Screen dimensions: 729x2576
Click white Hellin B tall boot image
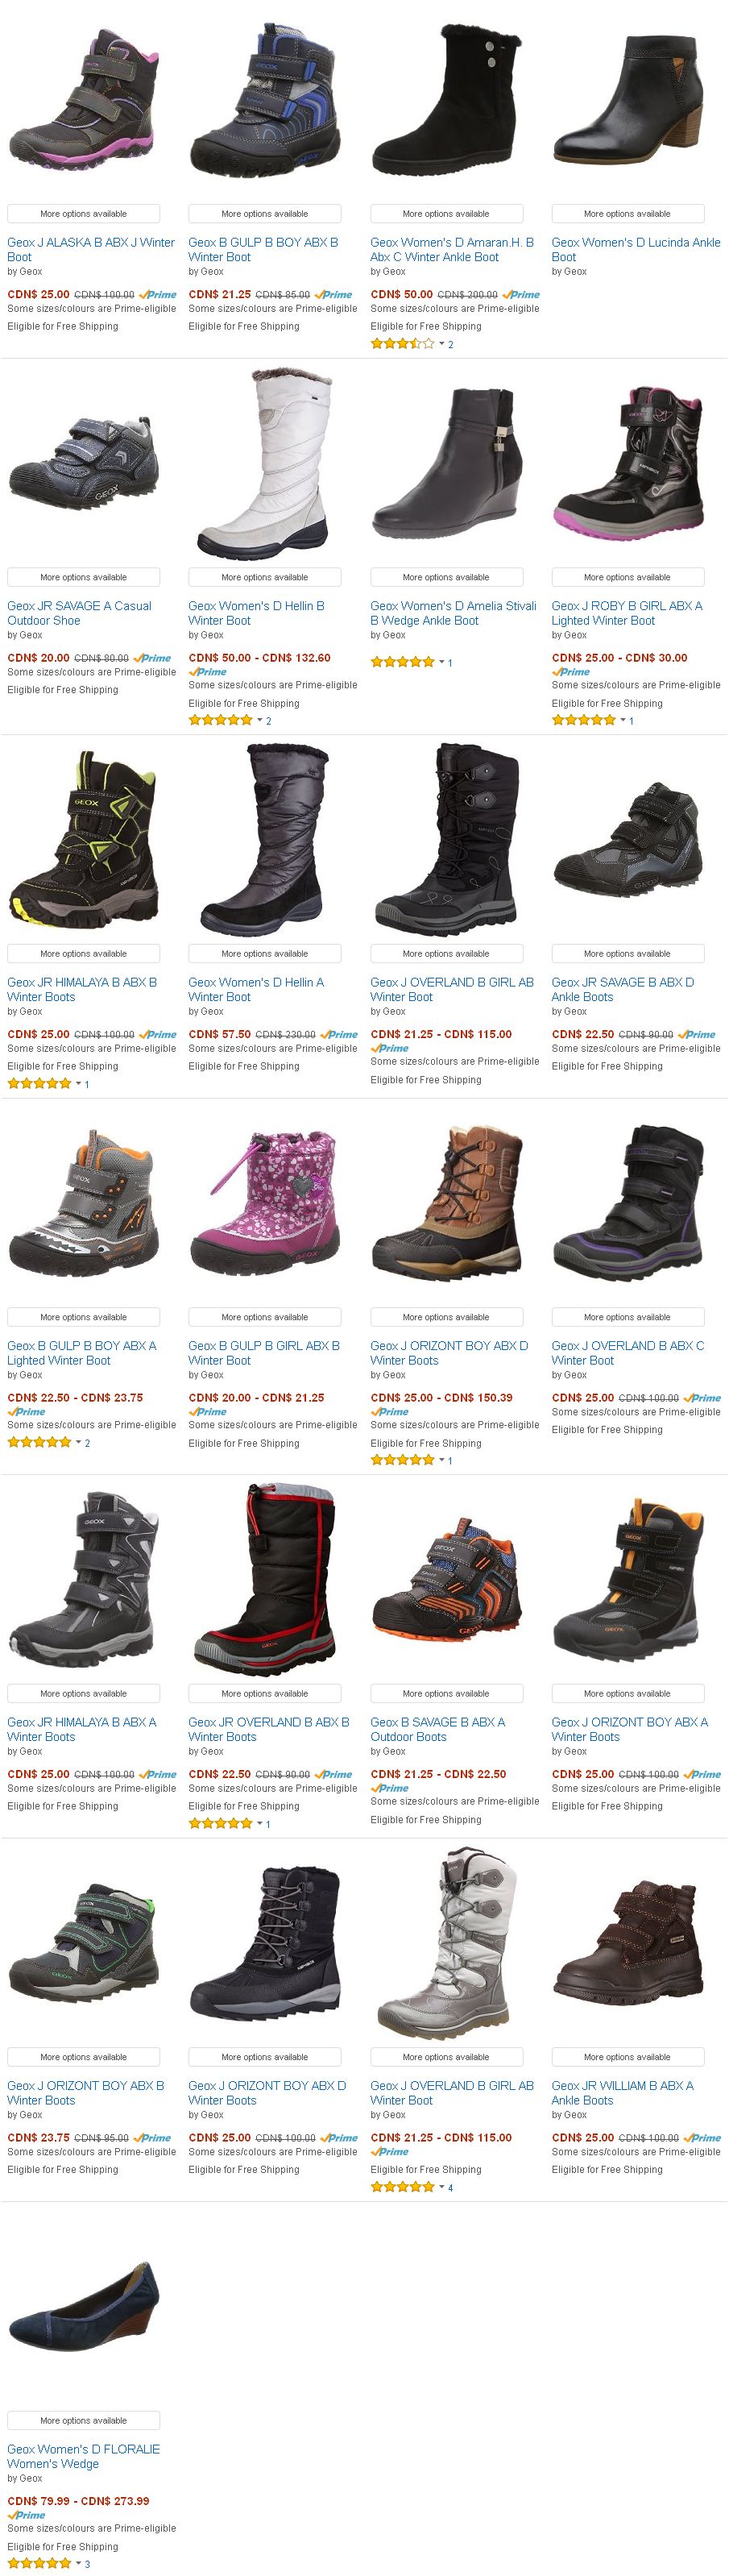click(265, 463)
